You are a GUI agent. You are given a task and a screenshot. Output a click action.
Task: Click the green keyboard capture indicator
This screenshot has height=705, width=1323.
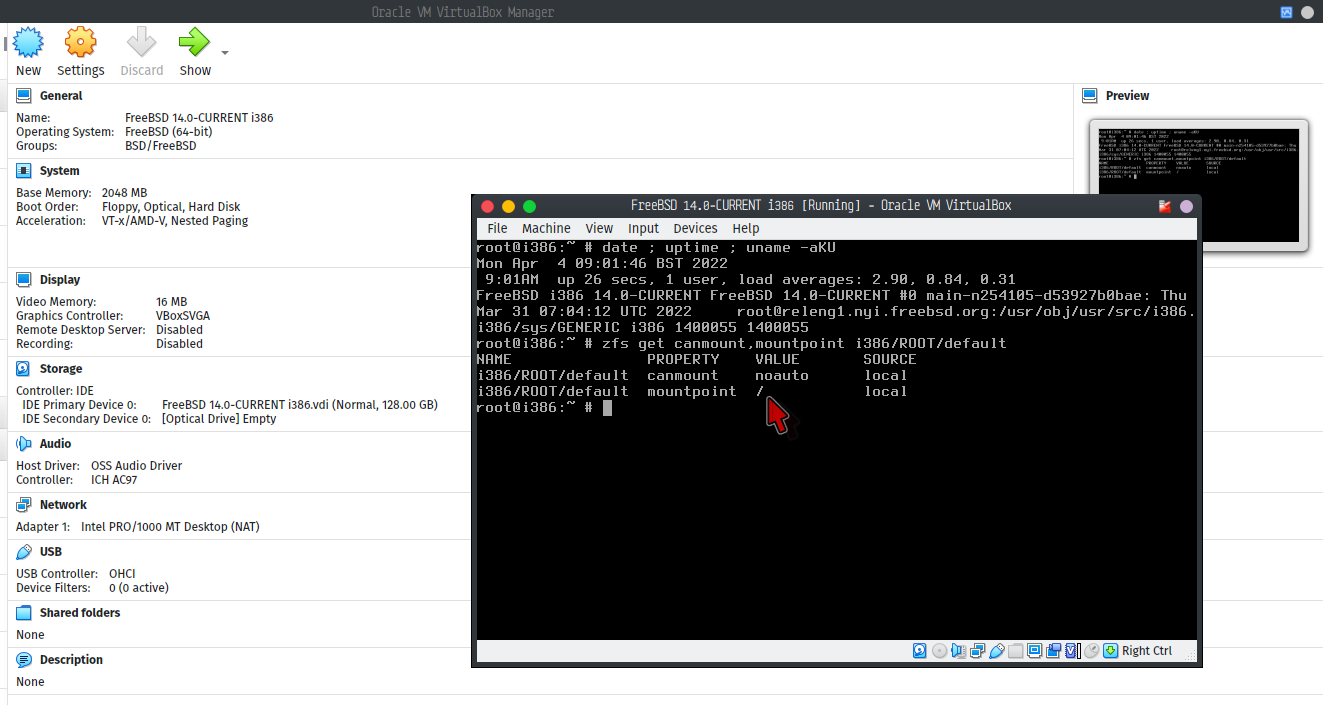[x=1110, y=651]
